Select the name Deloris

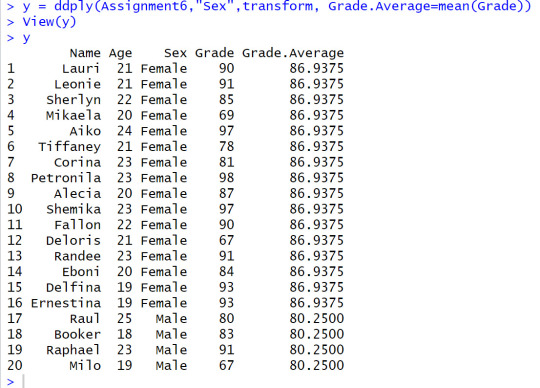(x=73, y=240)
